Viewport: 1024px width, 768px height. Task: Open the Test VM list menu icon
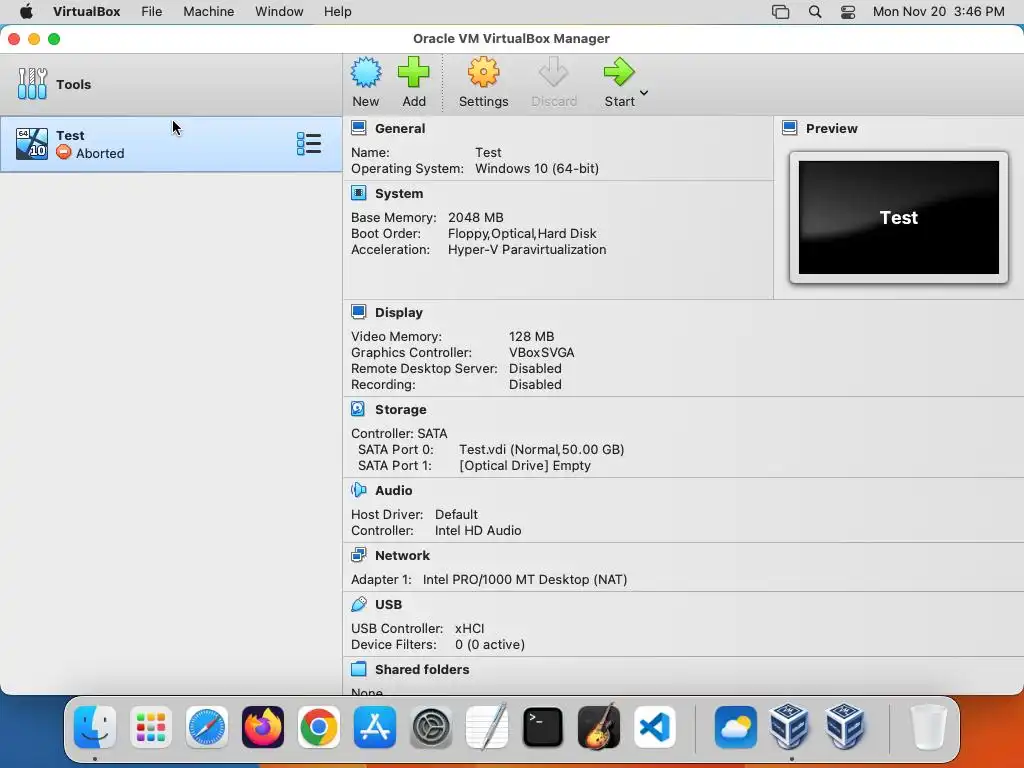[x=308, y=144]
